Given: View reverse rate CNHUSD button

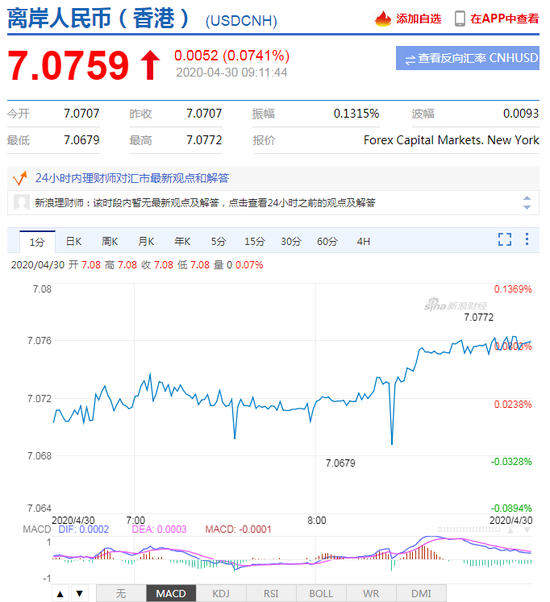Looking at the screenshot, I should (467, 58).
